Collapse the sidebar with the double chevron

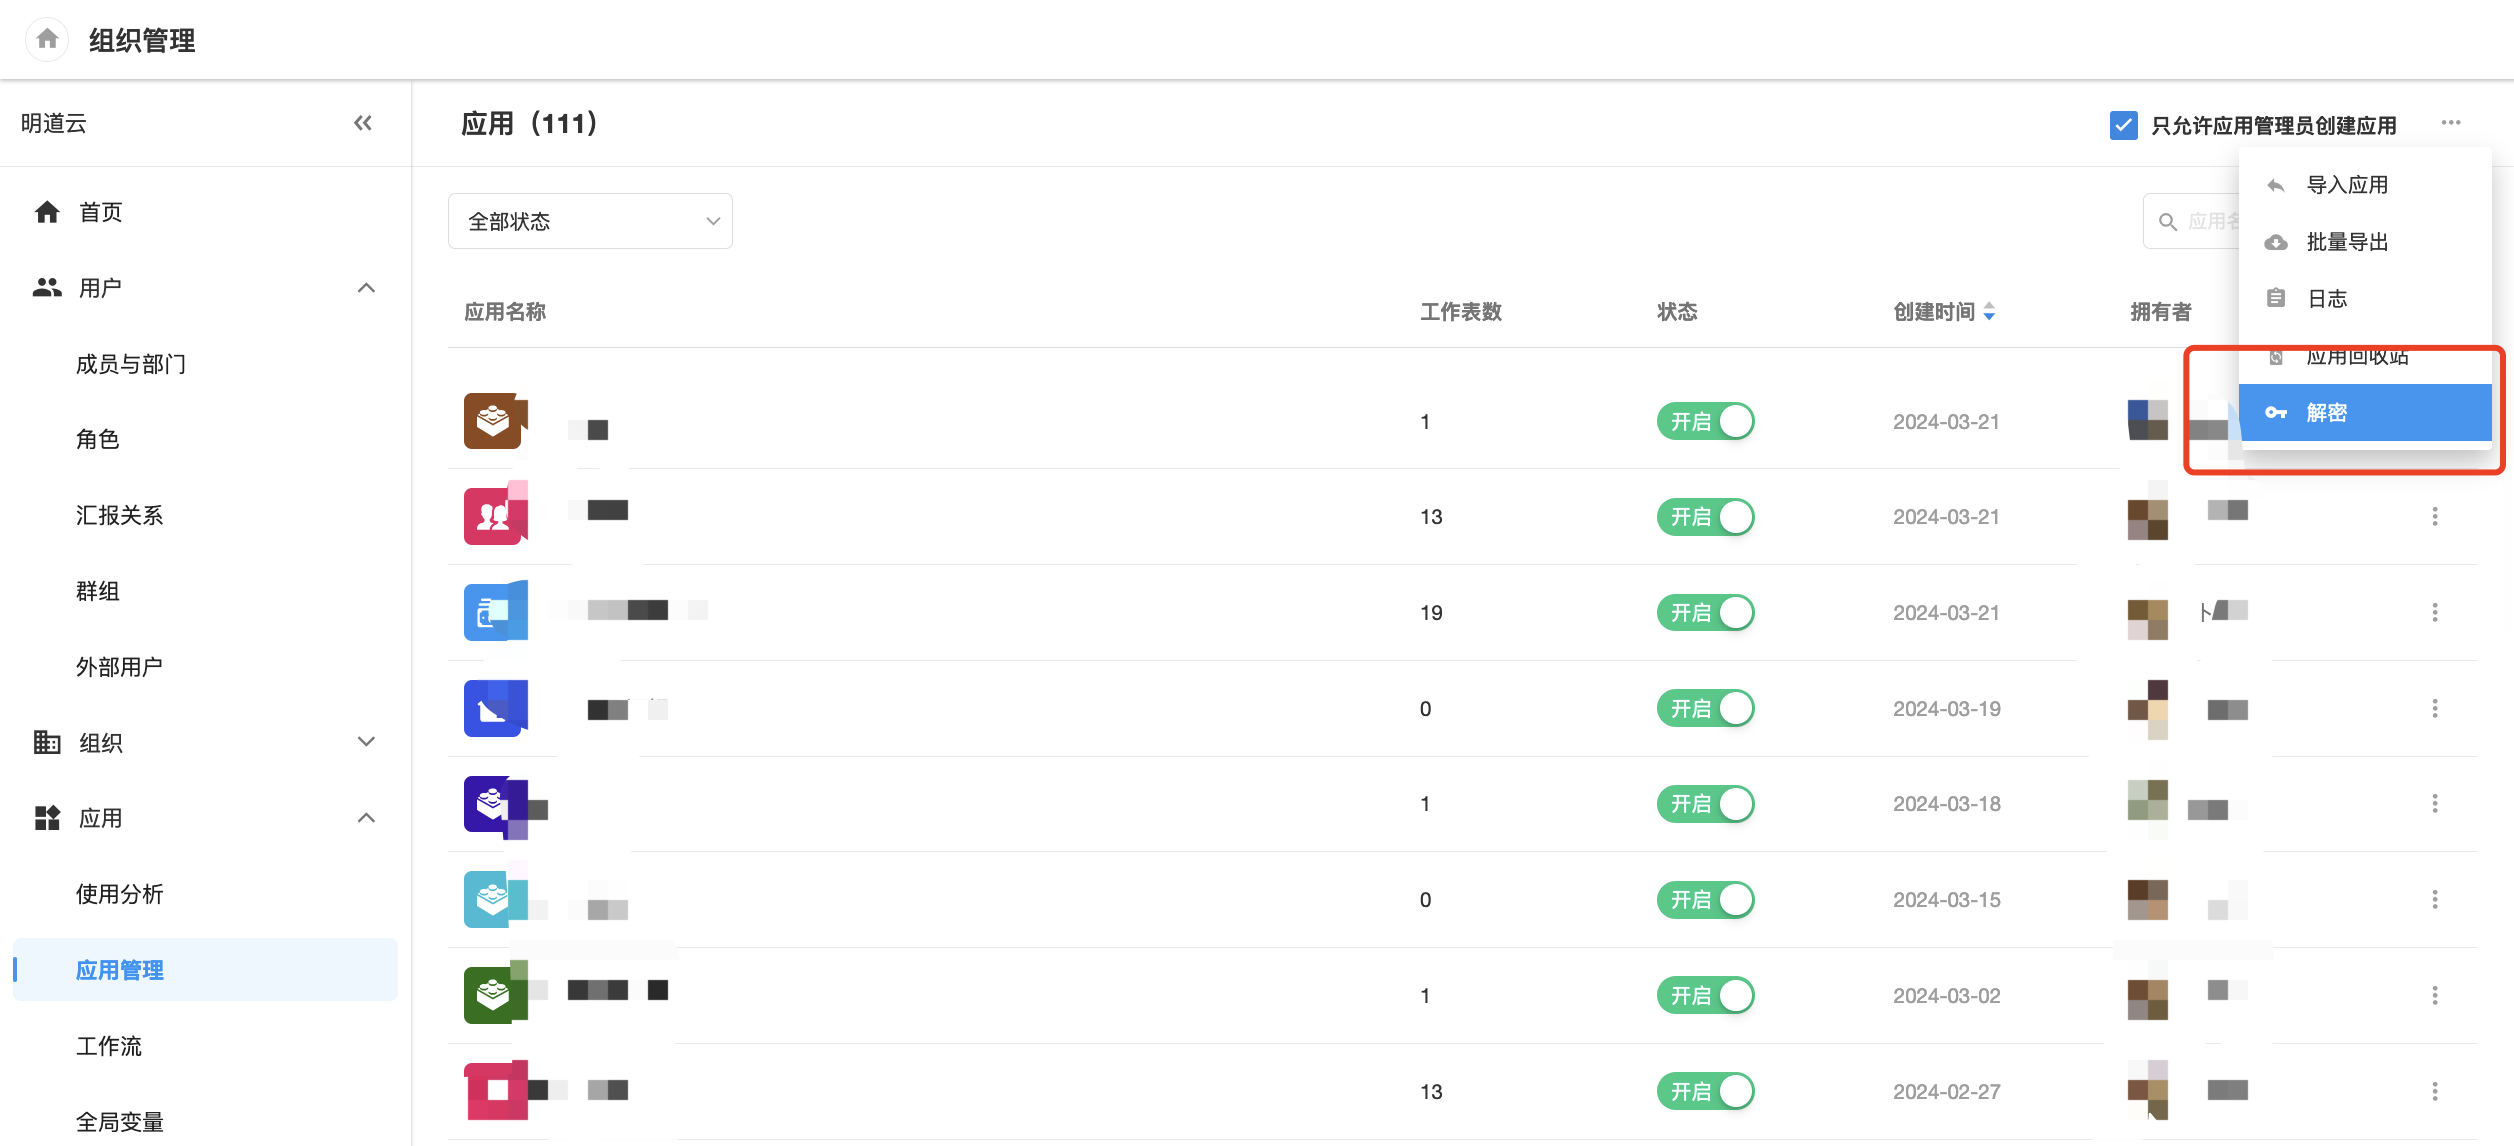point(363,123)
